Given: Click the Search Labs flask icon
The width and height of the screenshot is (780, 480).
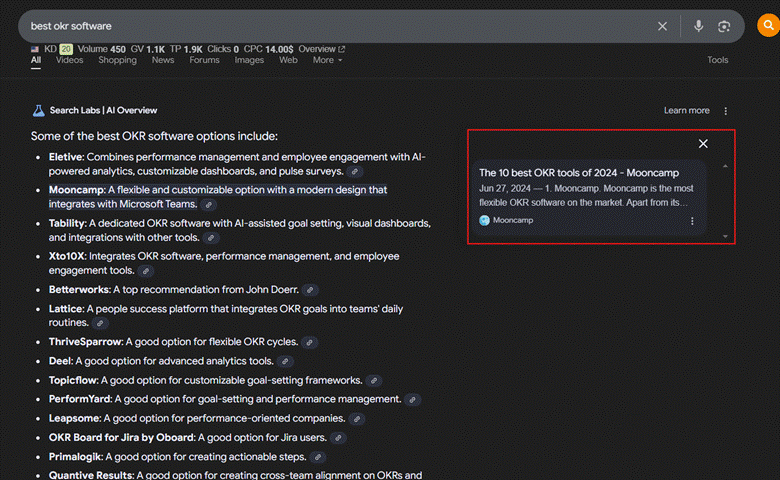Looking at the screenshot, I should point(38,110).
